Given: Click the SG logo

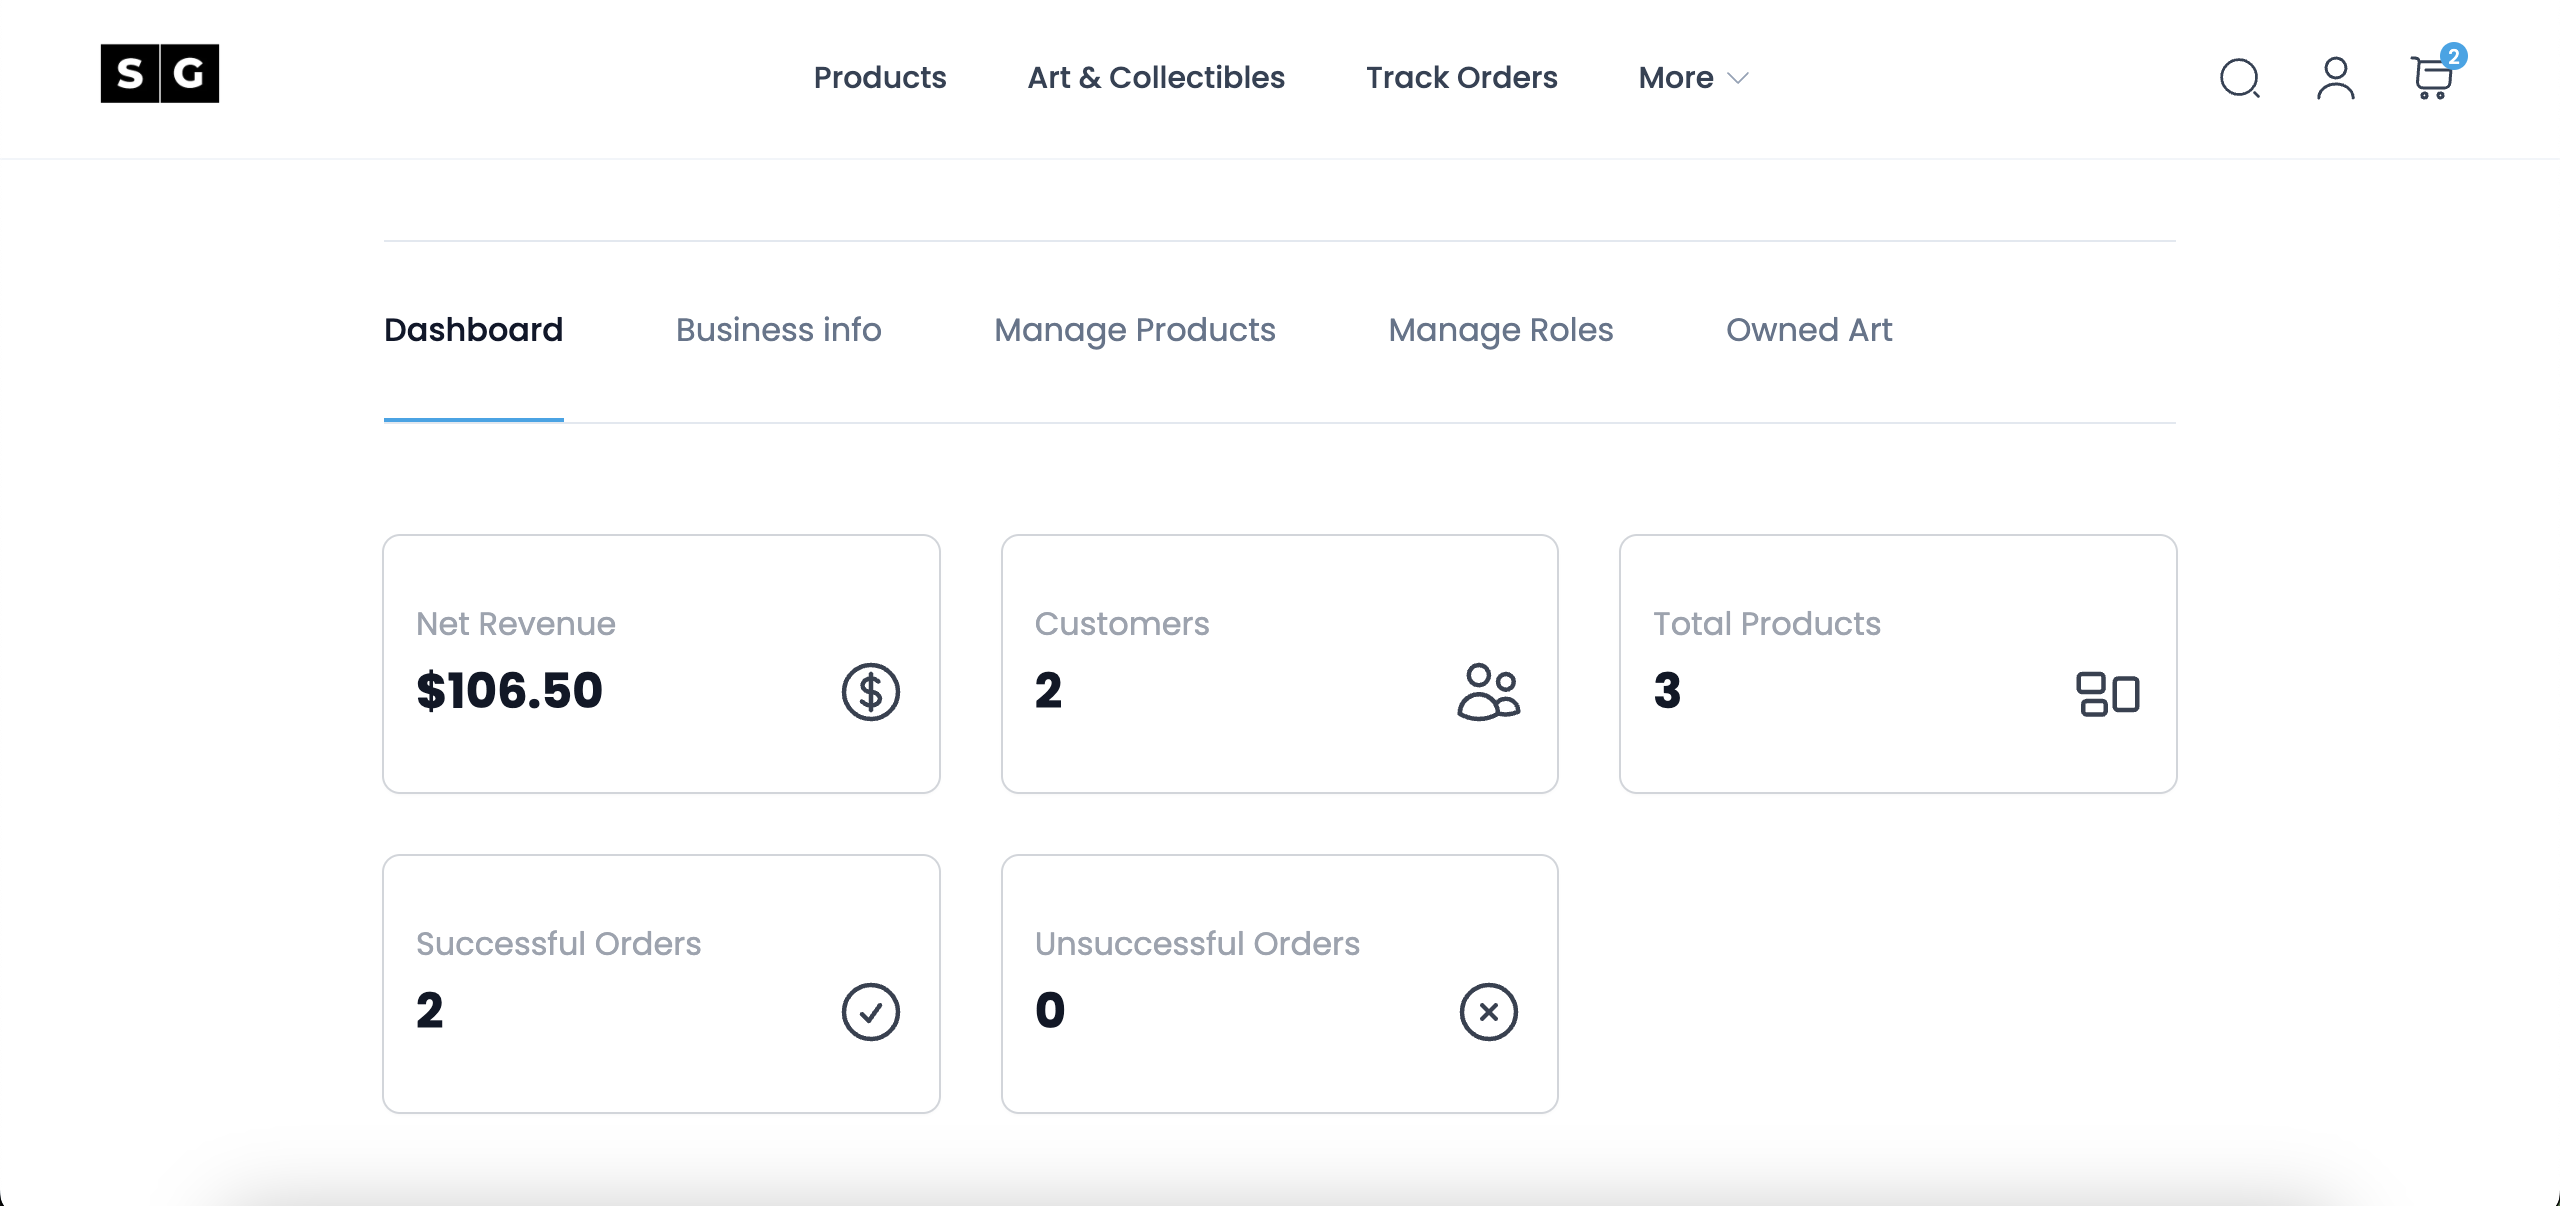Looking at the screenshot, I should 160,73.
